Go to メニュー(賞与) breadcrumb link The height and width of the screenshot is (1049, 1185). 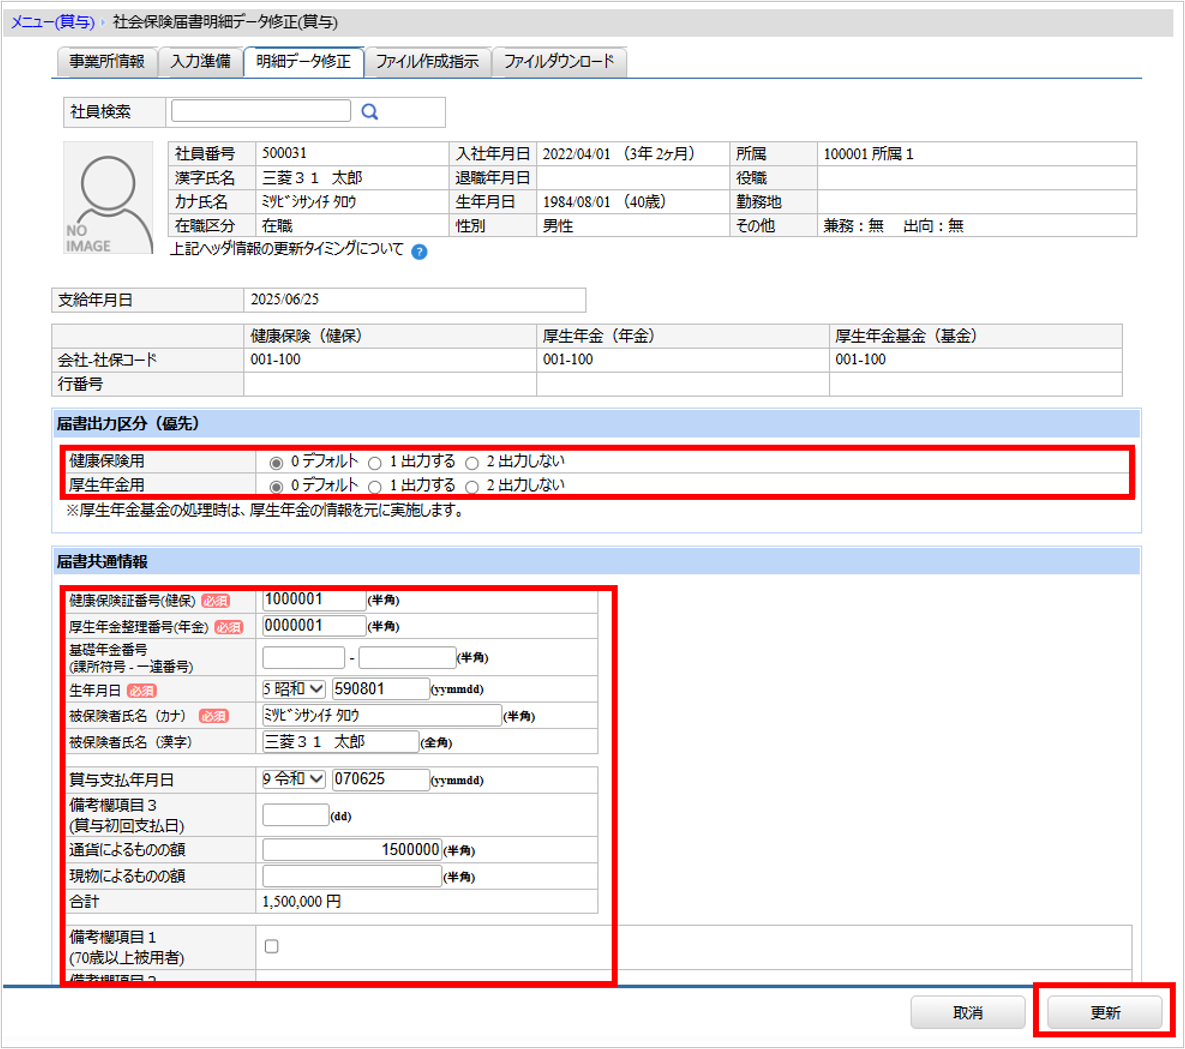[52, 22]
